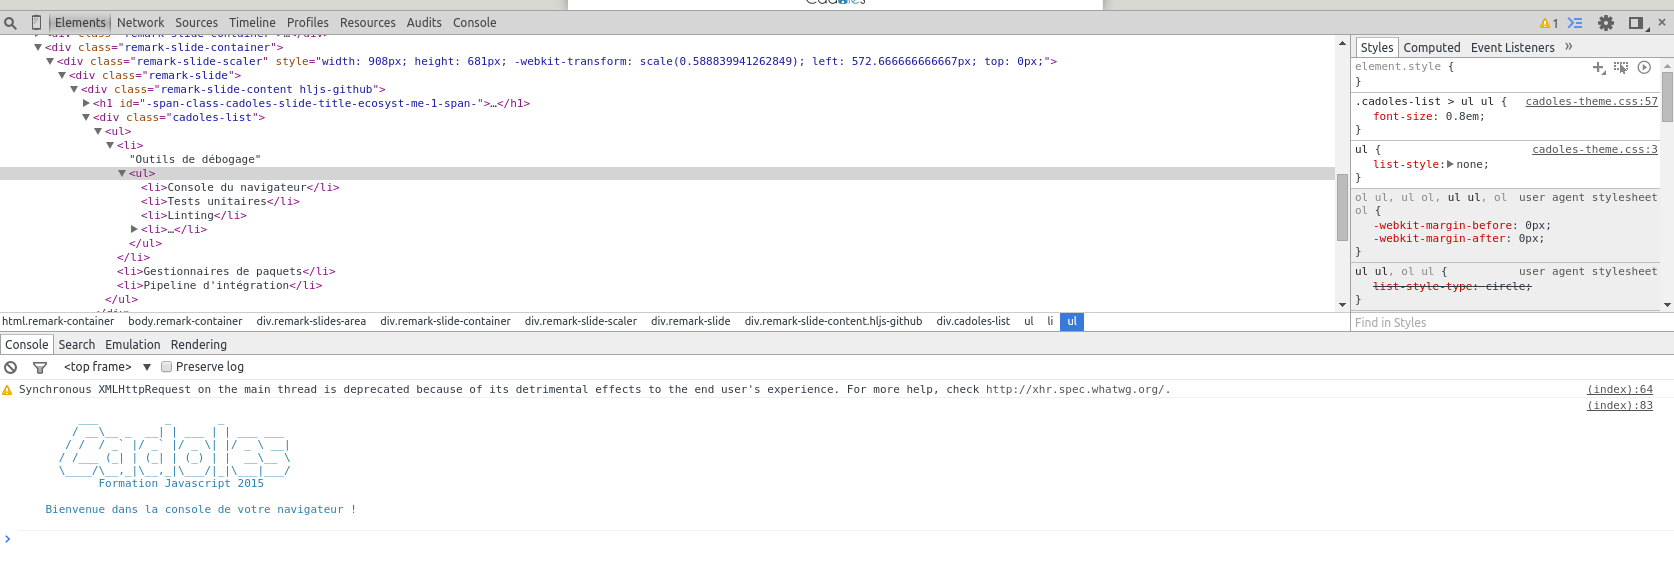Click the Styles pane scrollbar thumb
1674x571 pixels.
pos(1667,97)
